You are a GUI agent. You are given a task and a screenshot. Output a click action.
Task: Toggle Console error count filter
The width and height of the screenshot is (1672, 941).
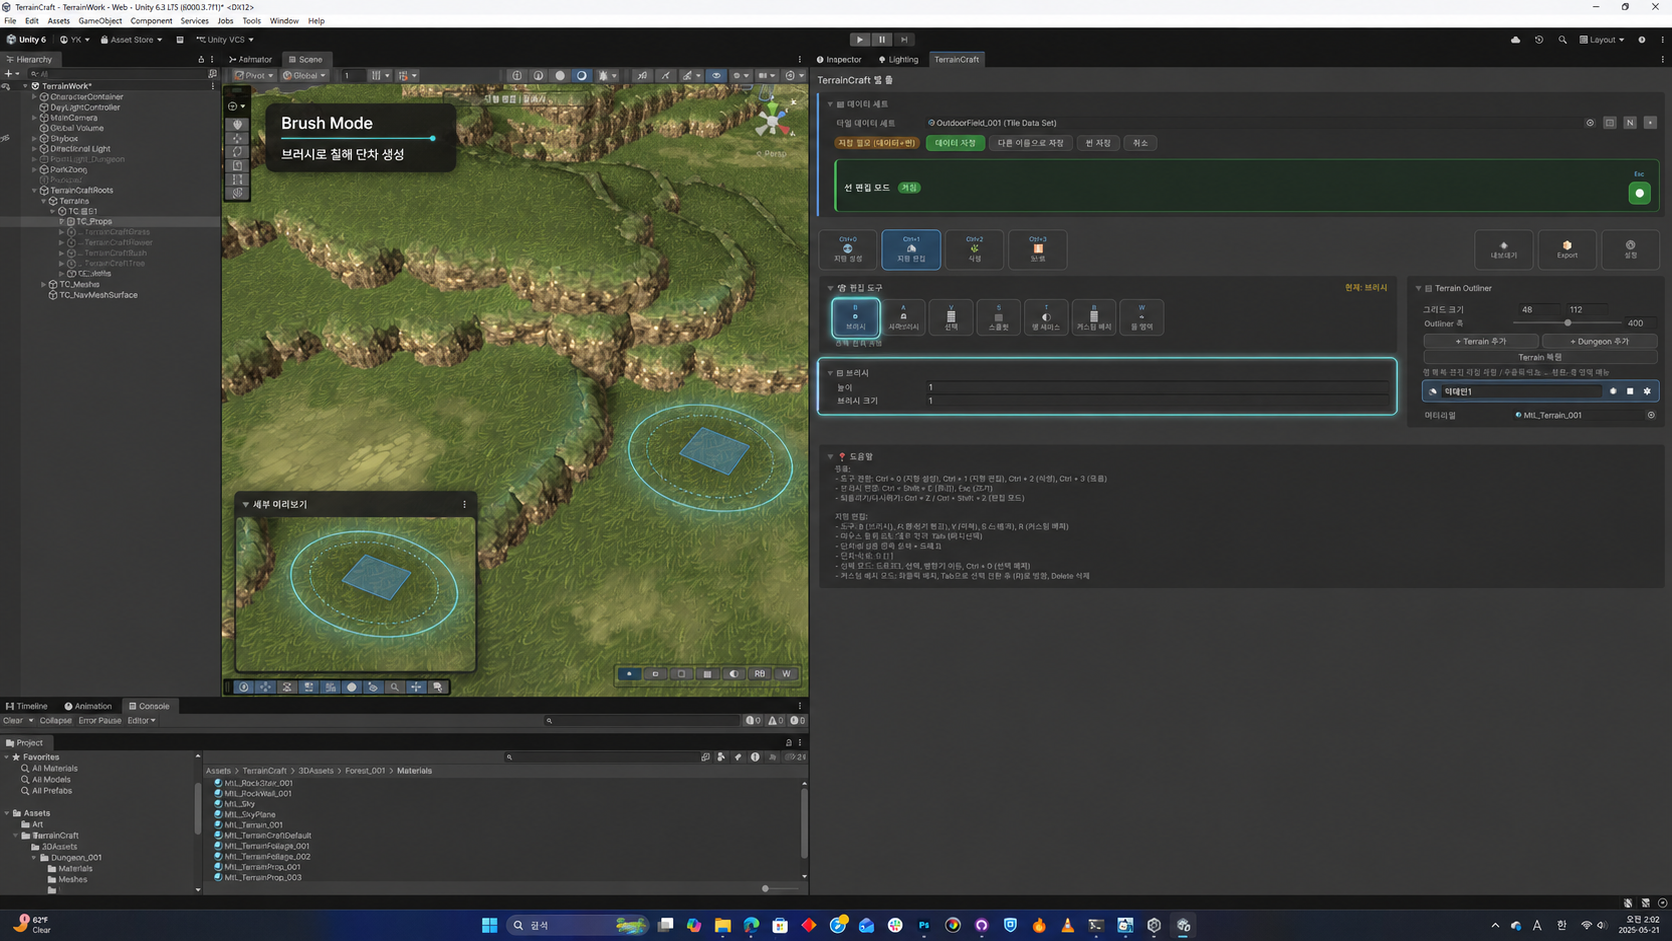coord(797,720)
